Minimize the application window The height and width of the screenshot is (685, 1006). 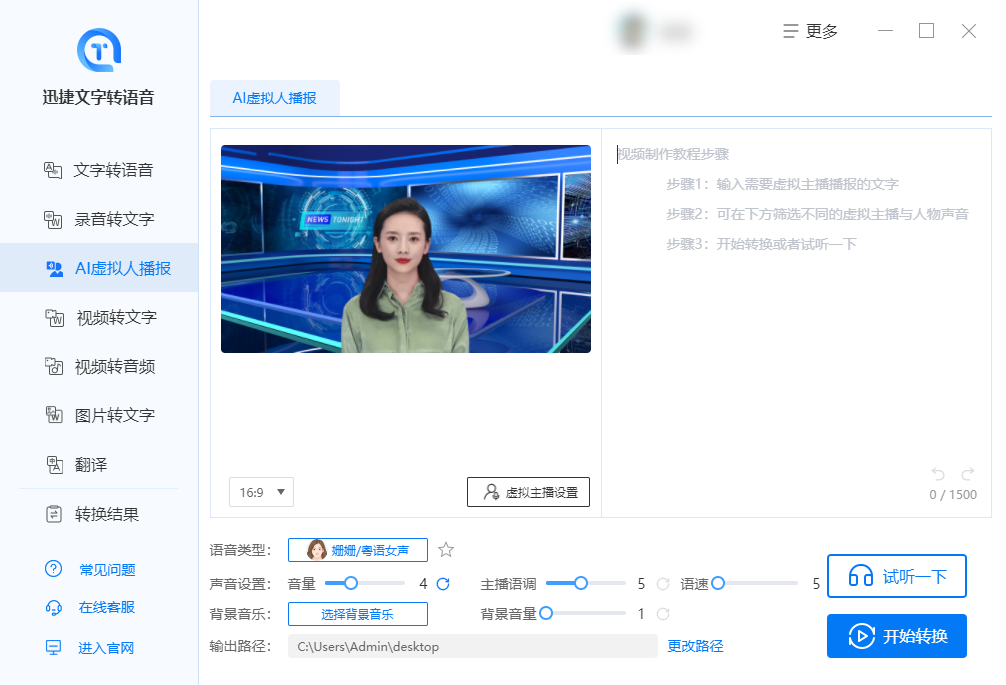point(885,31)
